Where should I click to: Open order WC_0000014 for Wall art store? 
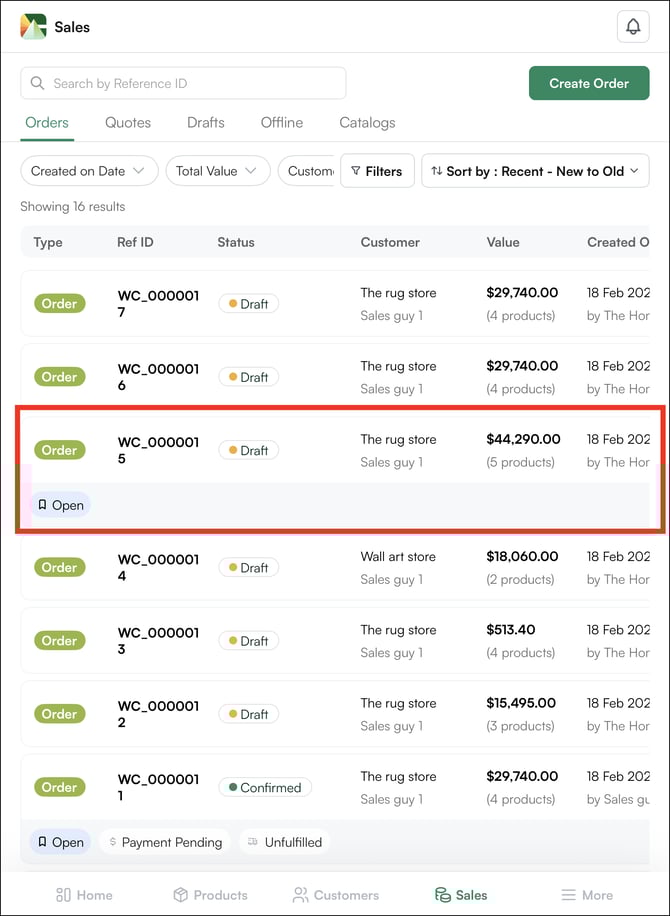(158, 568)
